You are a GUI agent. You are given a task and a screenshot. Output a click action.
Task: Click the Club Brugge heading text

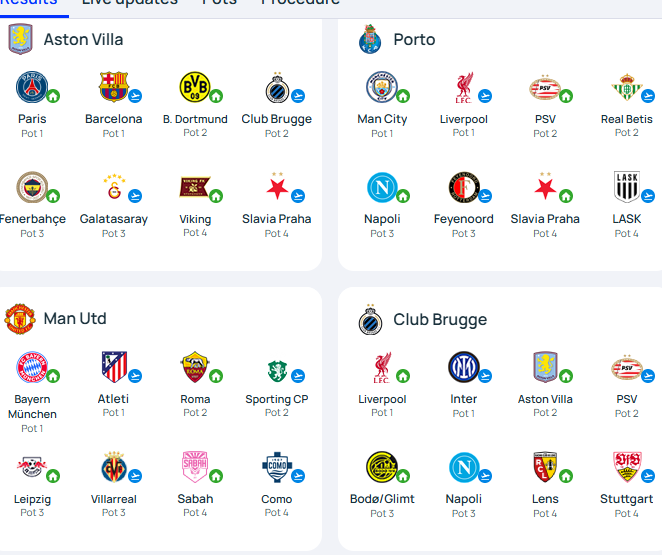[x=440, y=319]
